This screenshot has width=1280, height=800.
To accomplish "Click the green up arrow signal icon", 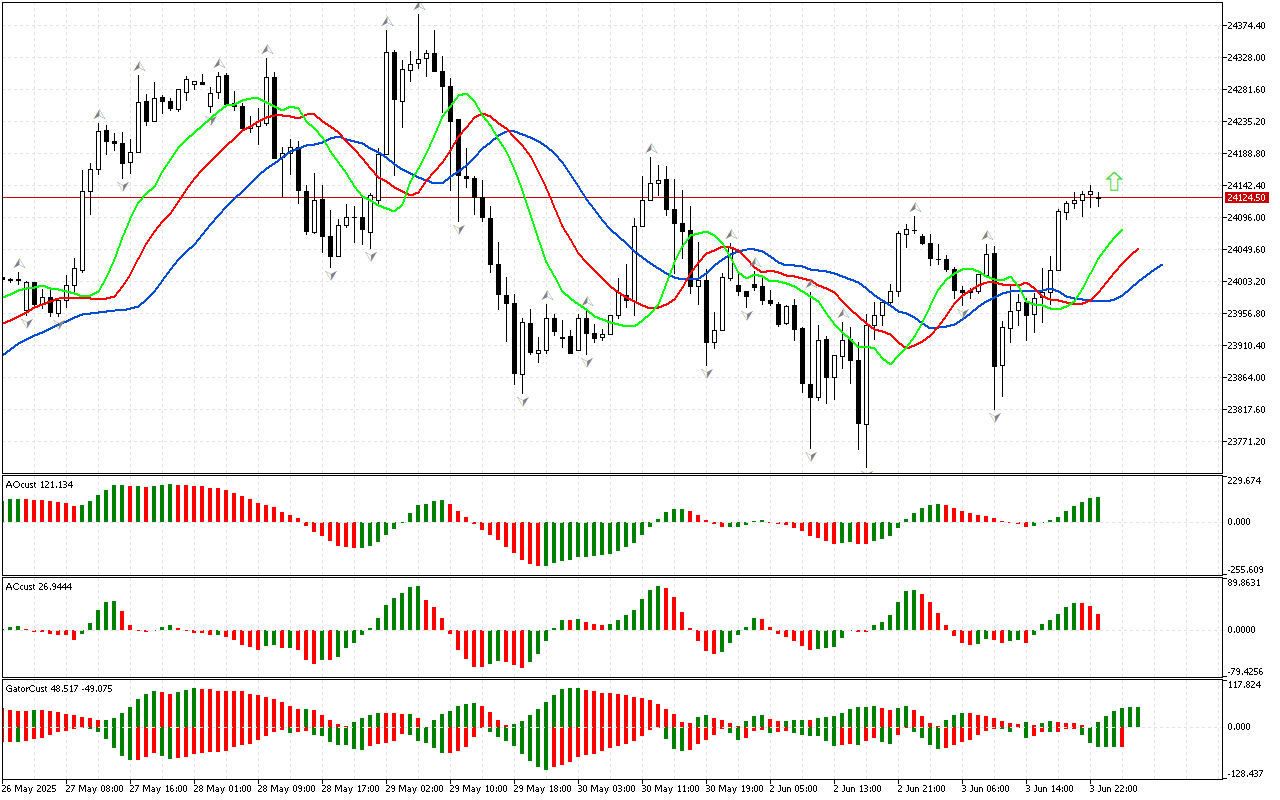I will click(x=1114, y=181).
